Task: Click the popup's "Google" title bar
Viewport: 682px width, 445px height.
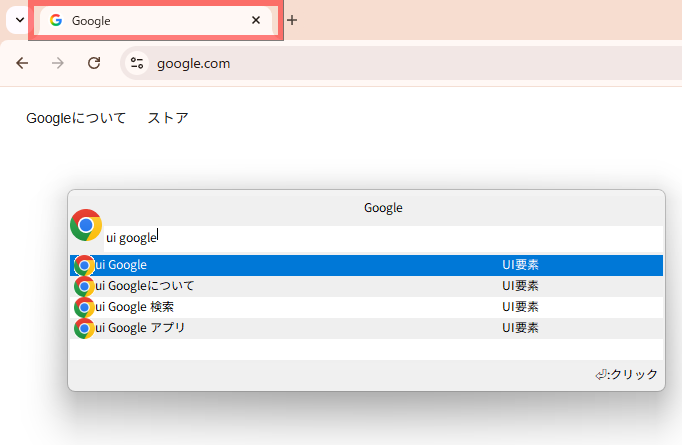Action: (x=382, y=208)
